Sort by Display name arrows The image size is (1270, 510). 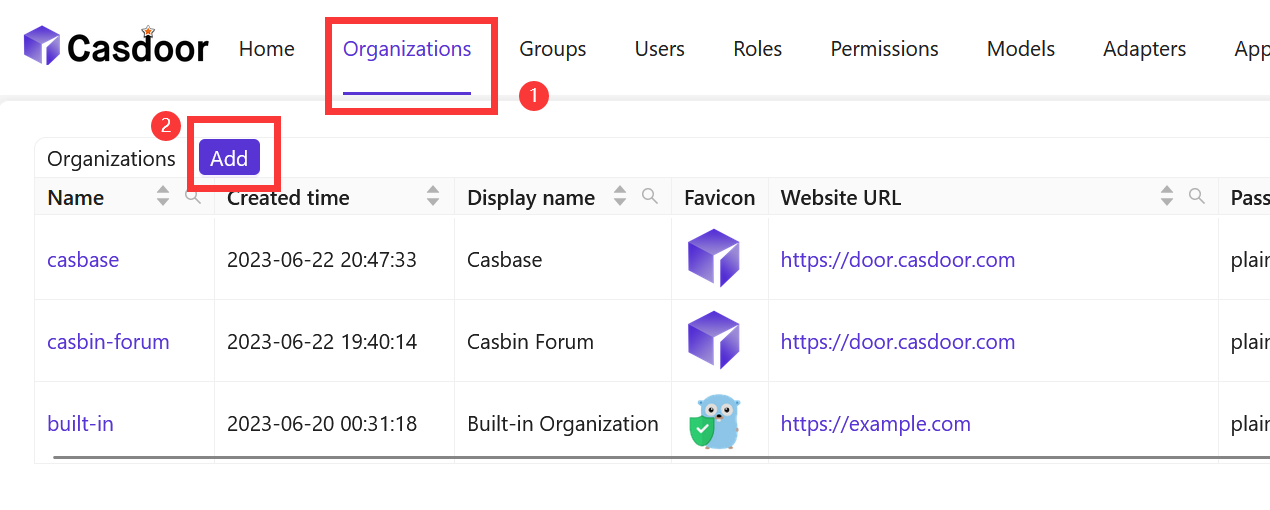point(620,197)
